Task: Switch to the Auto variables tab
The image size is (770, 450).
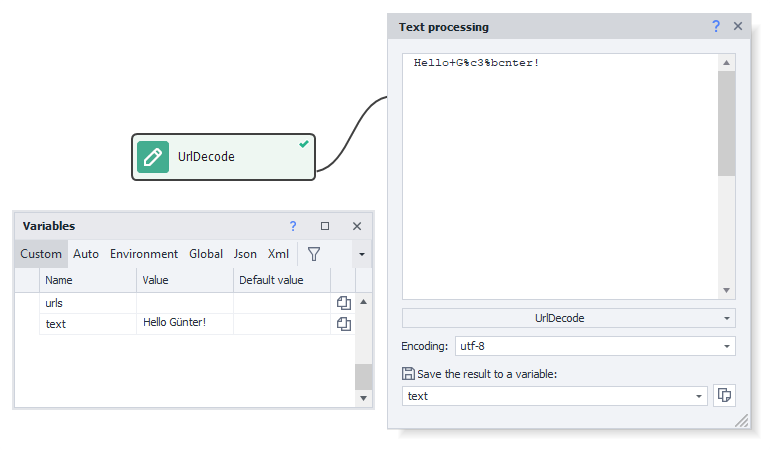Action: [86, 254]
